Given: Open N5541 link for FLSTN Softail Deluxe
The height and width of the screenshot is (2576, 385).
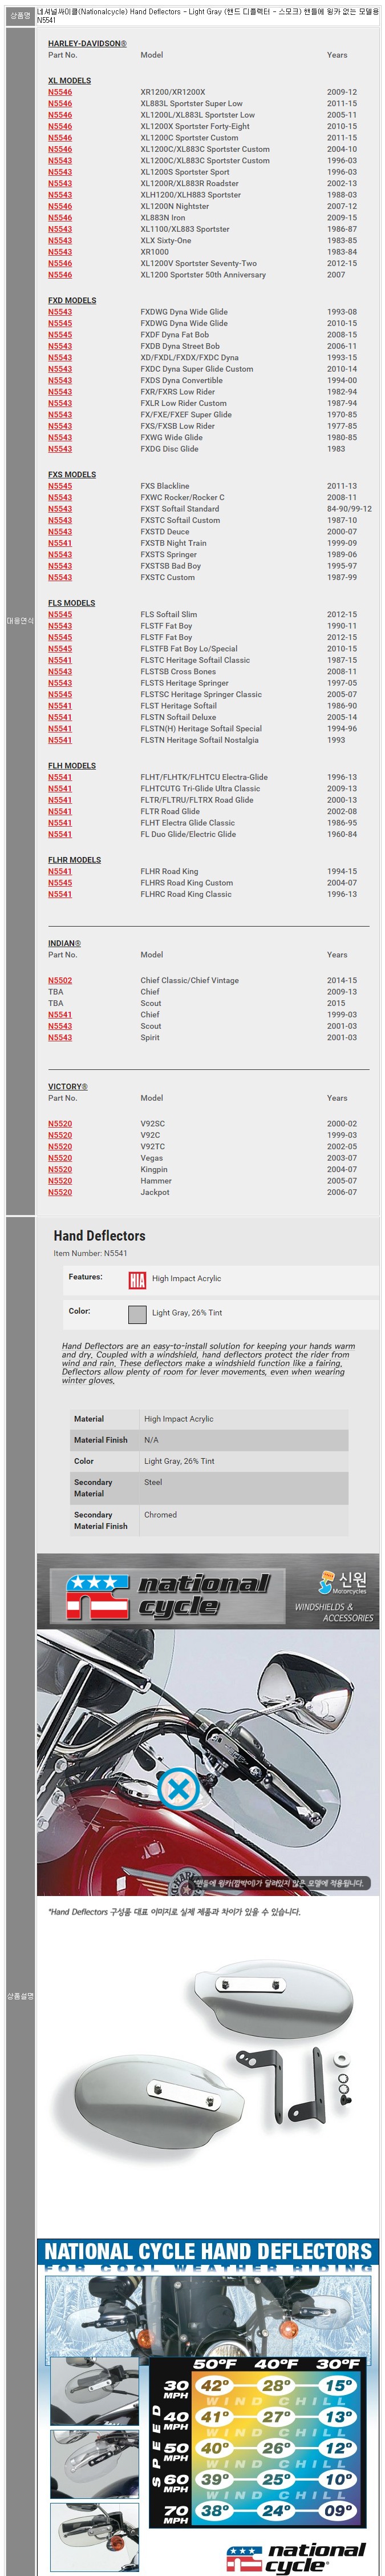Looking at the screenshot, I should [60, 717].
